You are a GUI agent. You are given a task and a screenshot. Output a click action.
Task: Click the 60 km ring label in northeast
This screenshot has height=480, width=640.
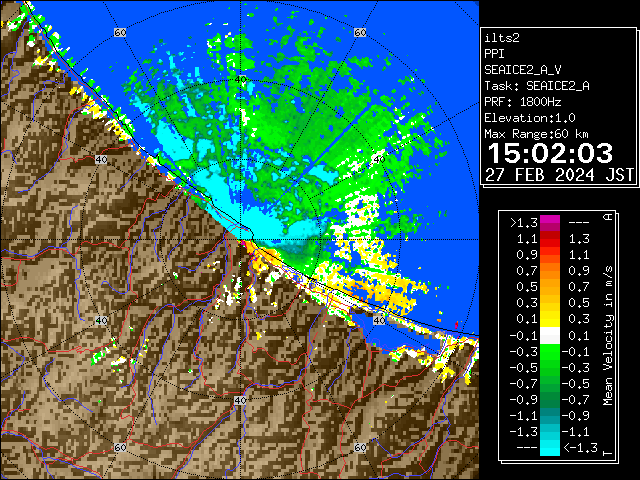click(360, 32)
